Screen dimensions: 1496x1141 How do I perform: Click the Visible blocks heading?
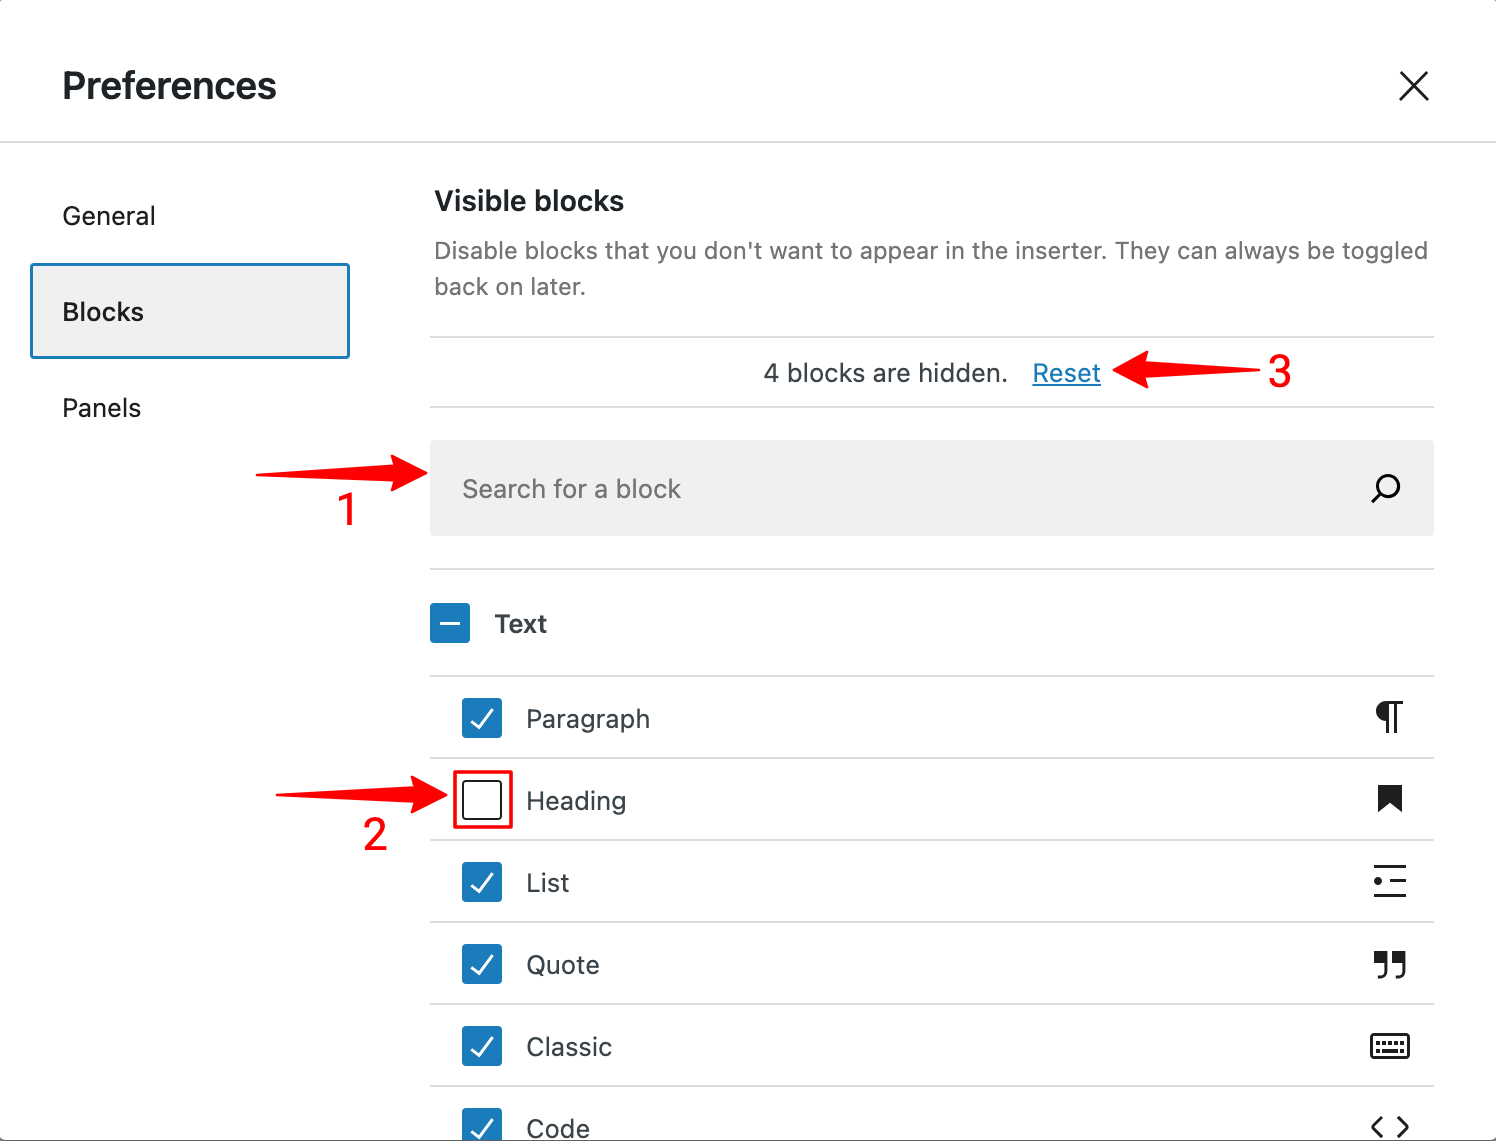coord(529,201)
